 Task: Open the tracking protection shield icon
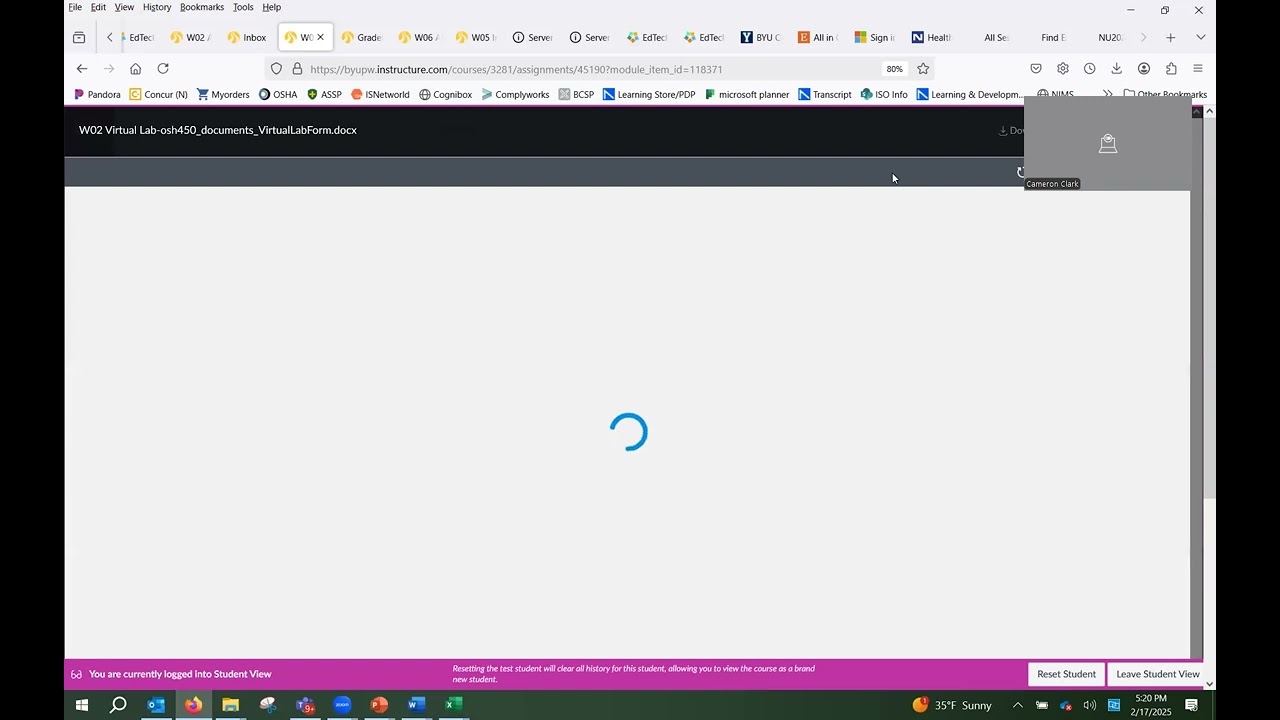[x=277, y=69]
